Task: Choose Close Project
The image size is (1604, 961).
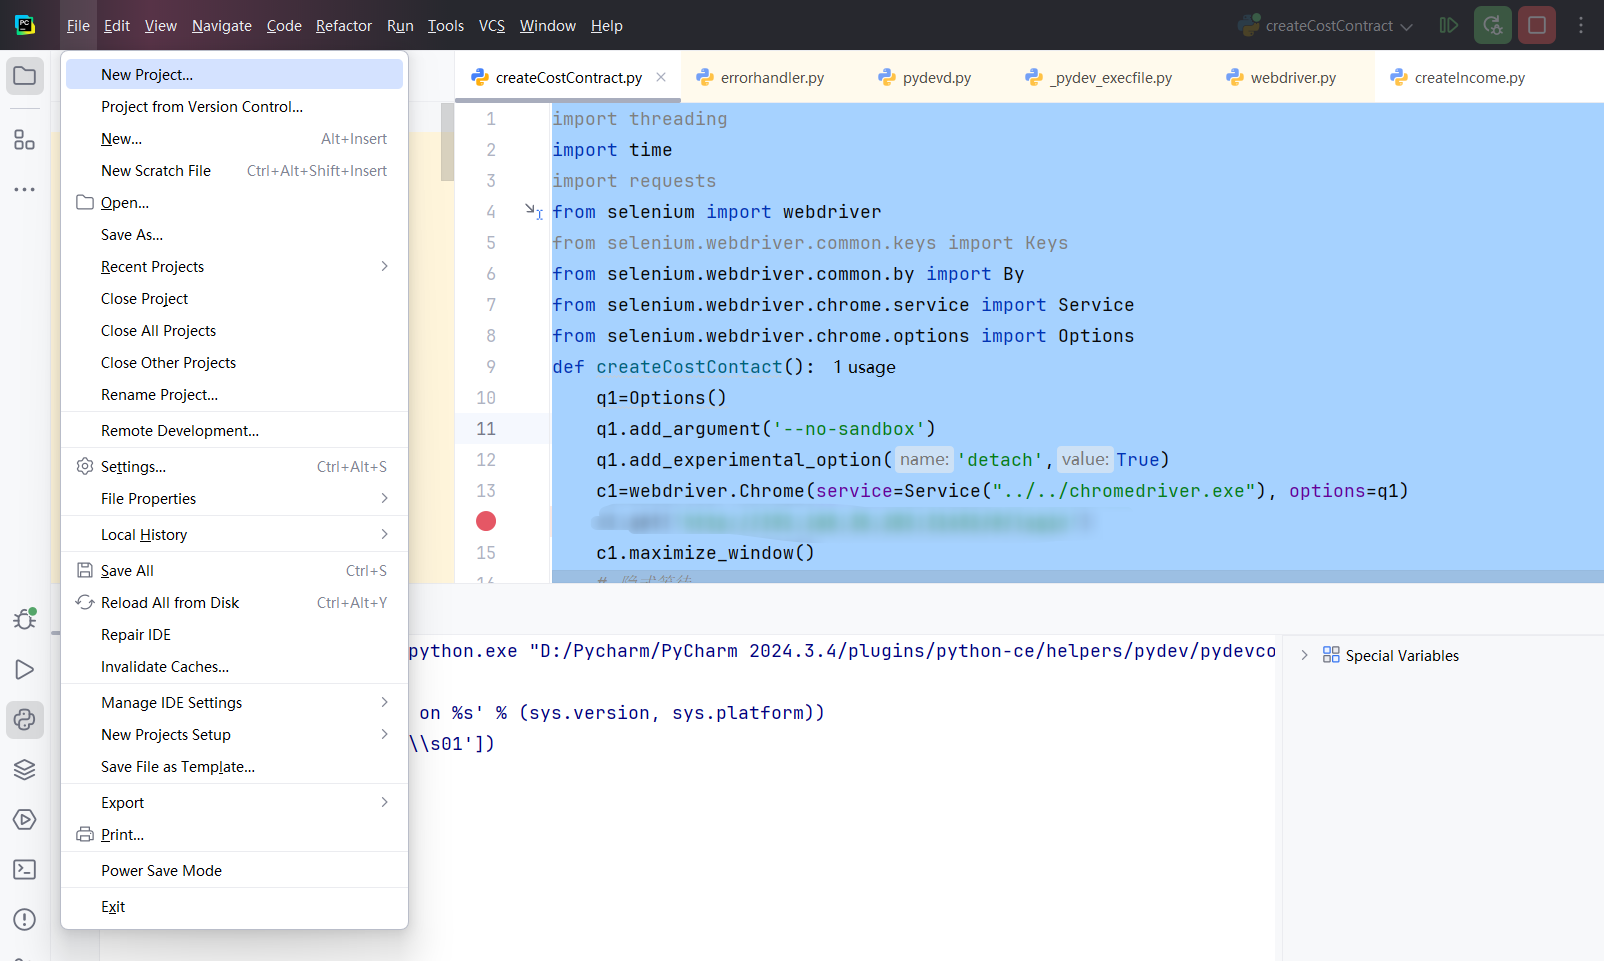Action: coord(234,298)
